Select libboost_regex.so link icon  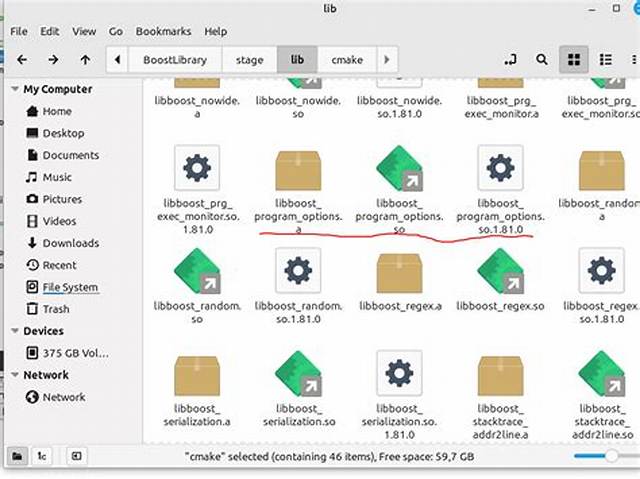tap(501, 271)
